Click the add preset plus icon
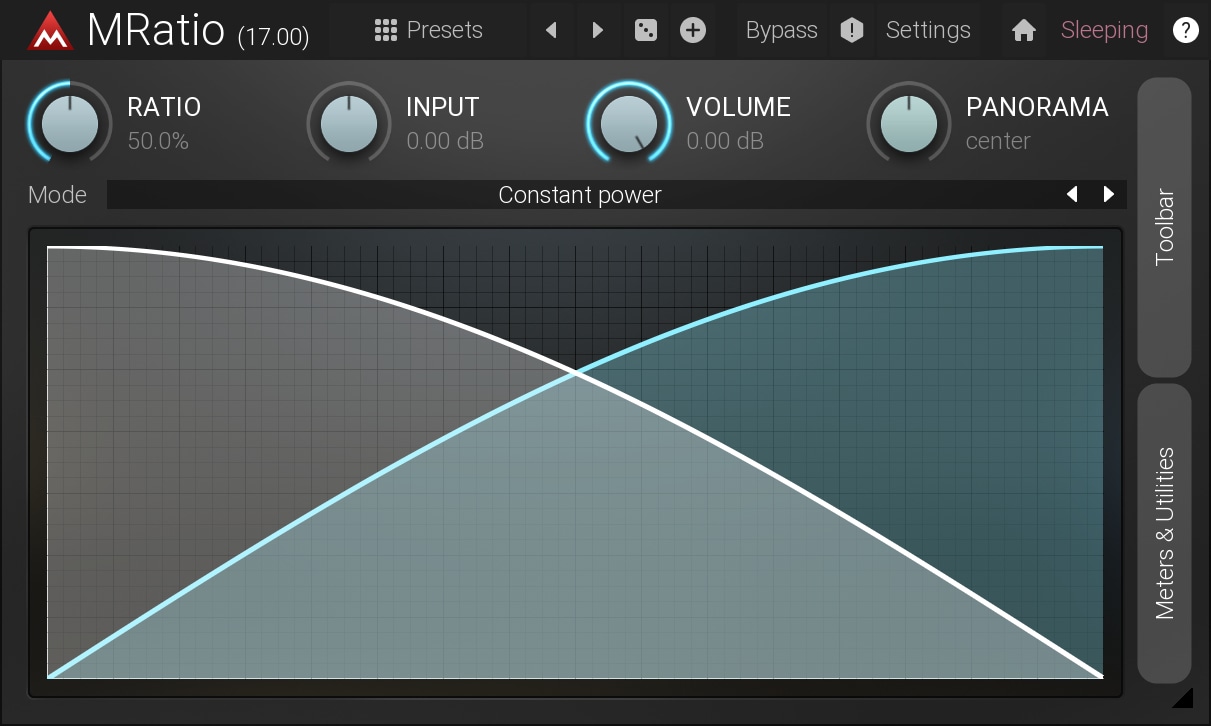 pos(693,30)
